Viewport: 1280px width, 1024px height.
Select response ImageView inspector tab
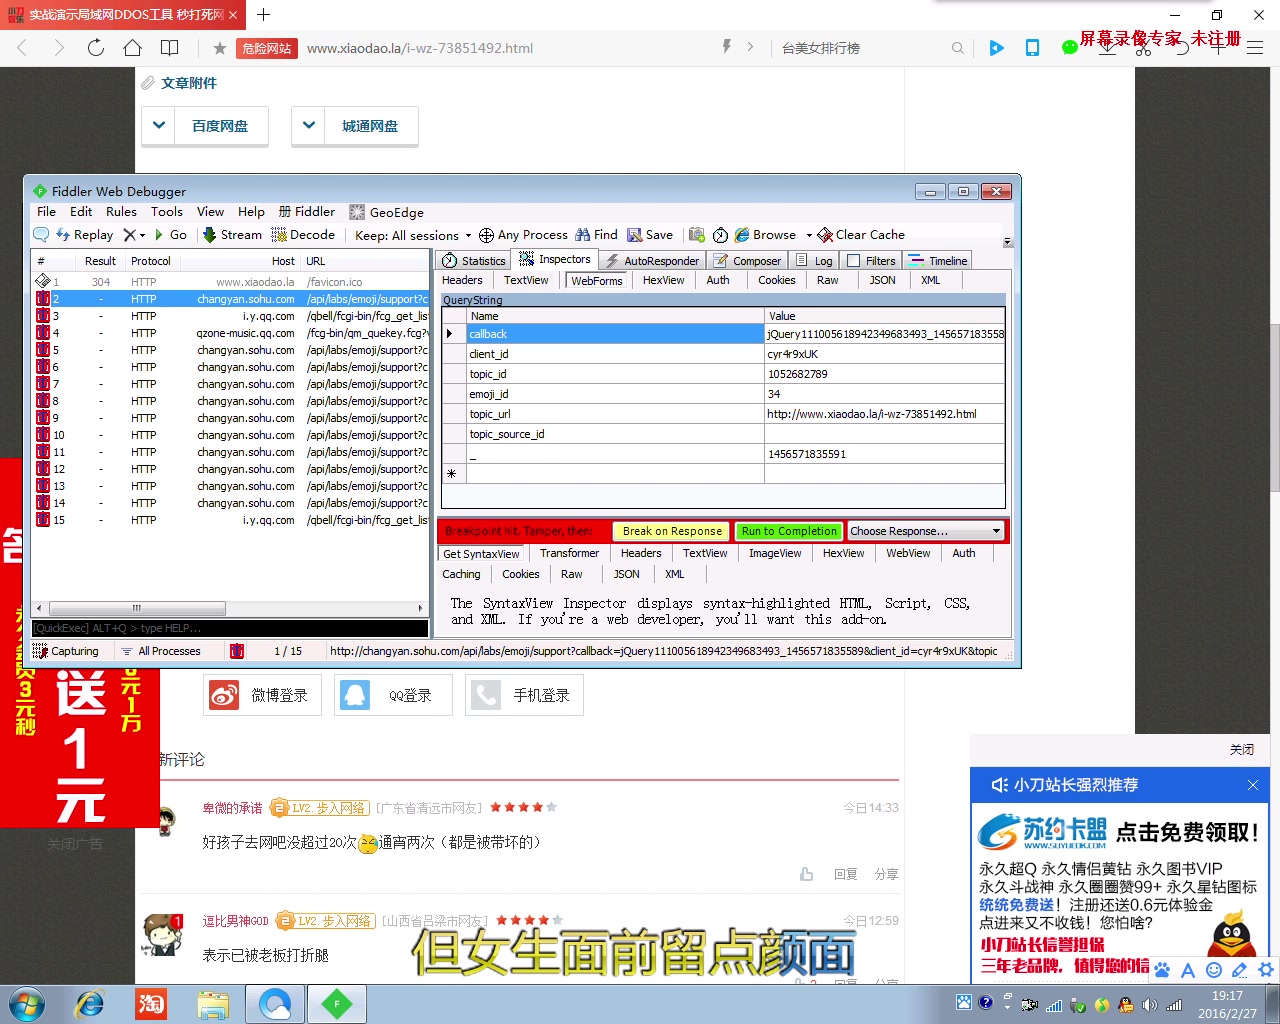point(775,553)
